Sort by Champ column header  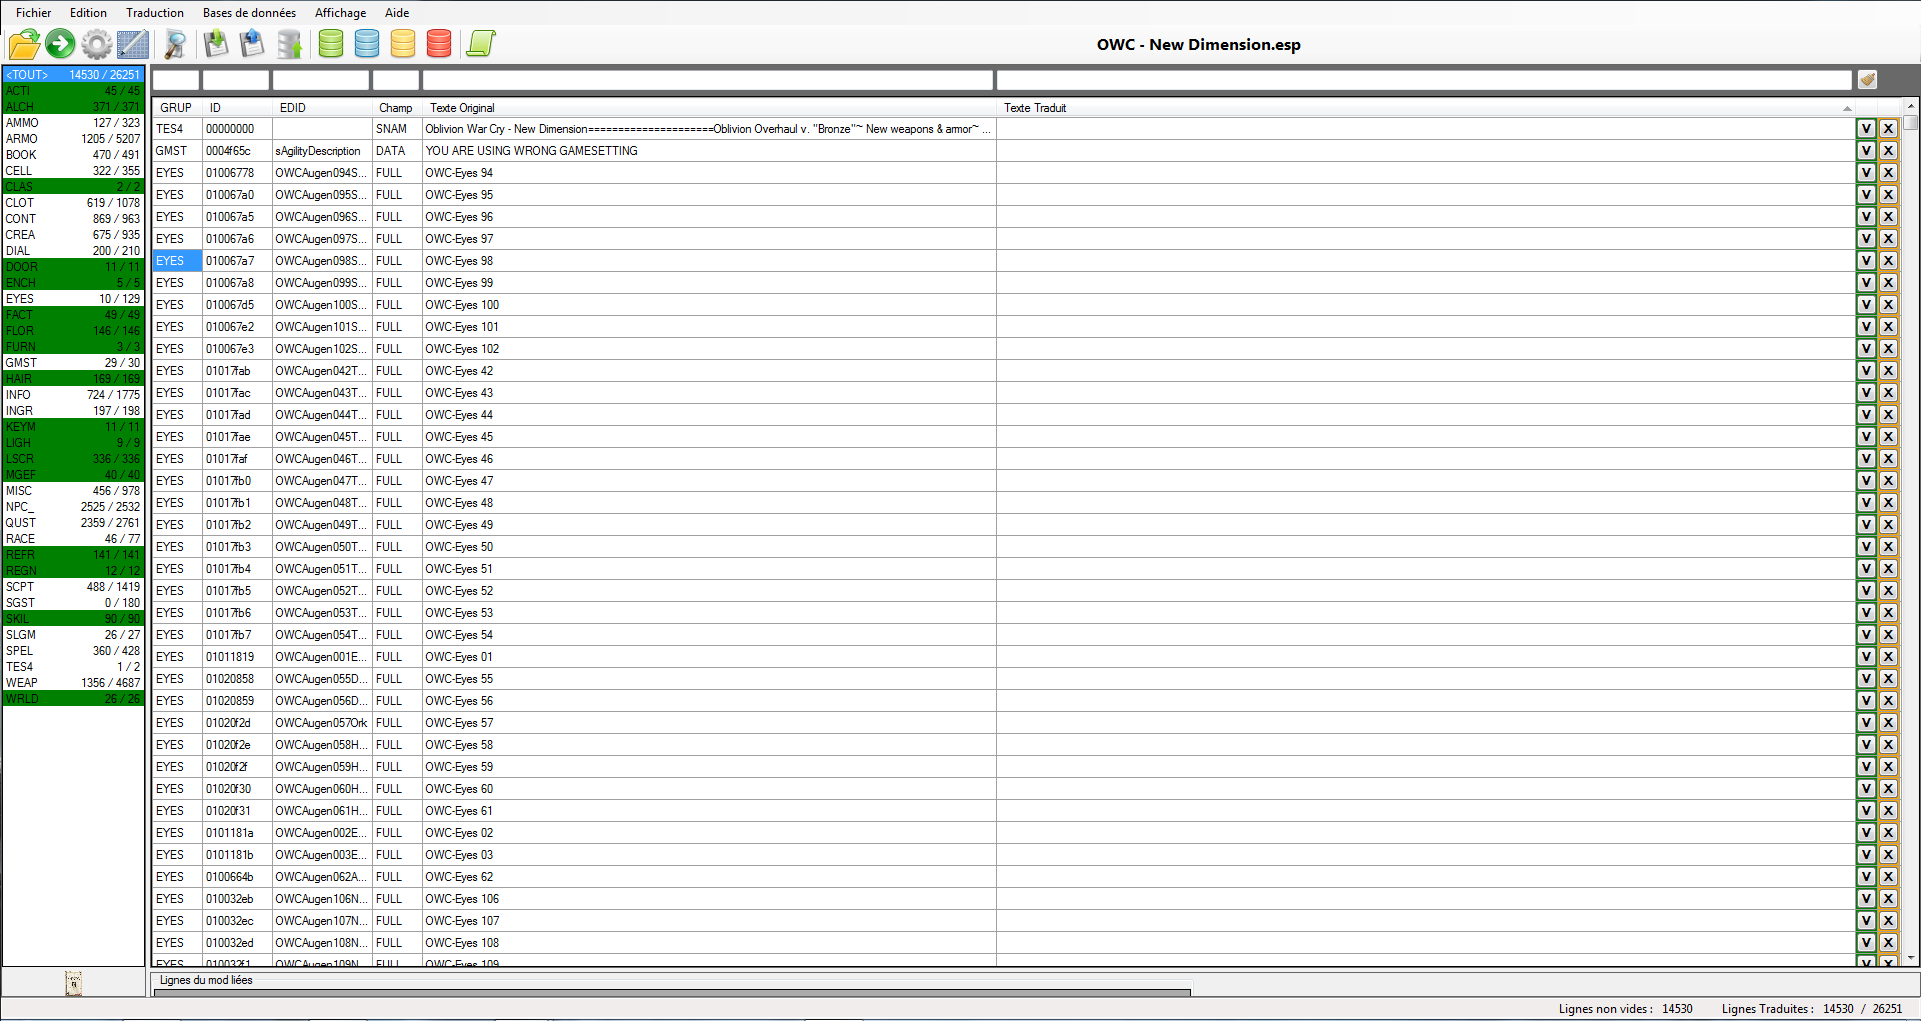(x=396, y=108)
